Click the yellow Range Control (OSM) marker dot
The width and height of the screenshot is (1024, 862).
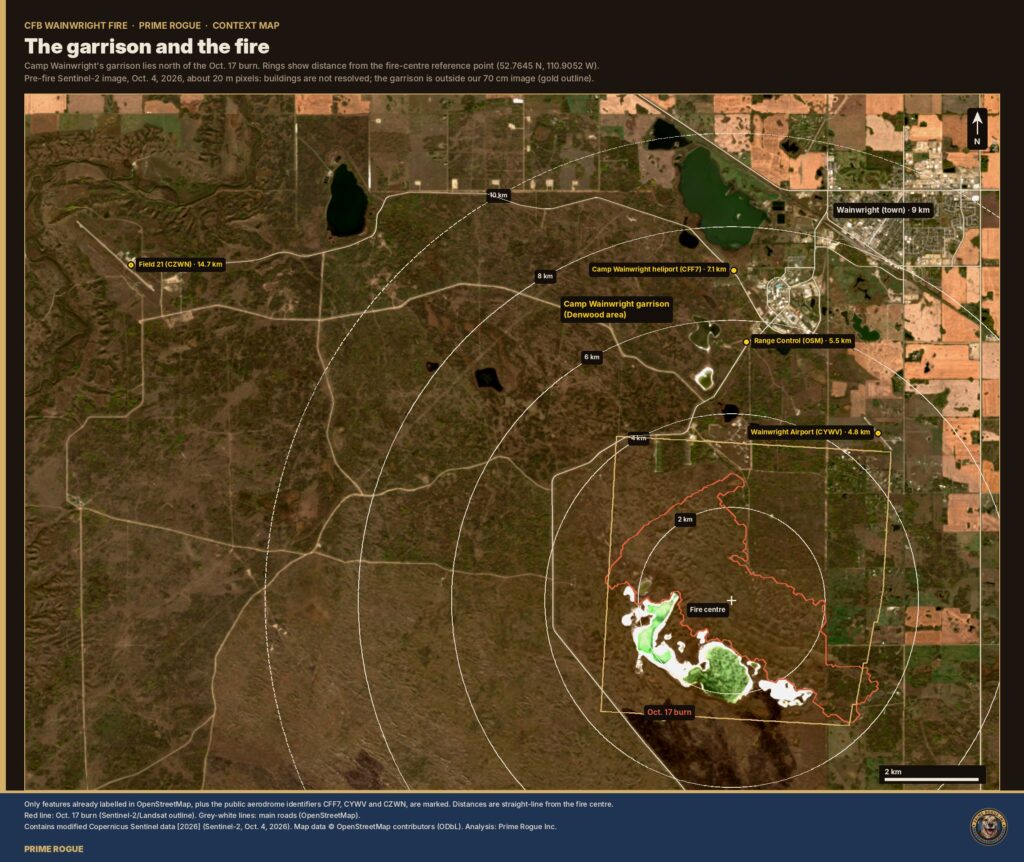coord(746,342)
